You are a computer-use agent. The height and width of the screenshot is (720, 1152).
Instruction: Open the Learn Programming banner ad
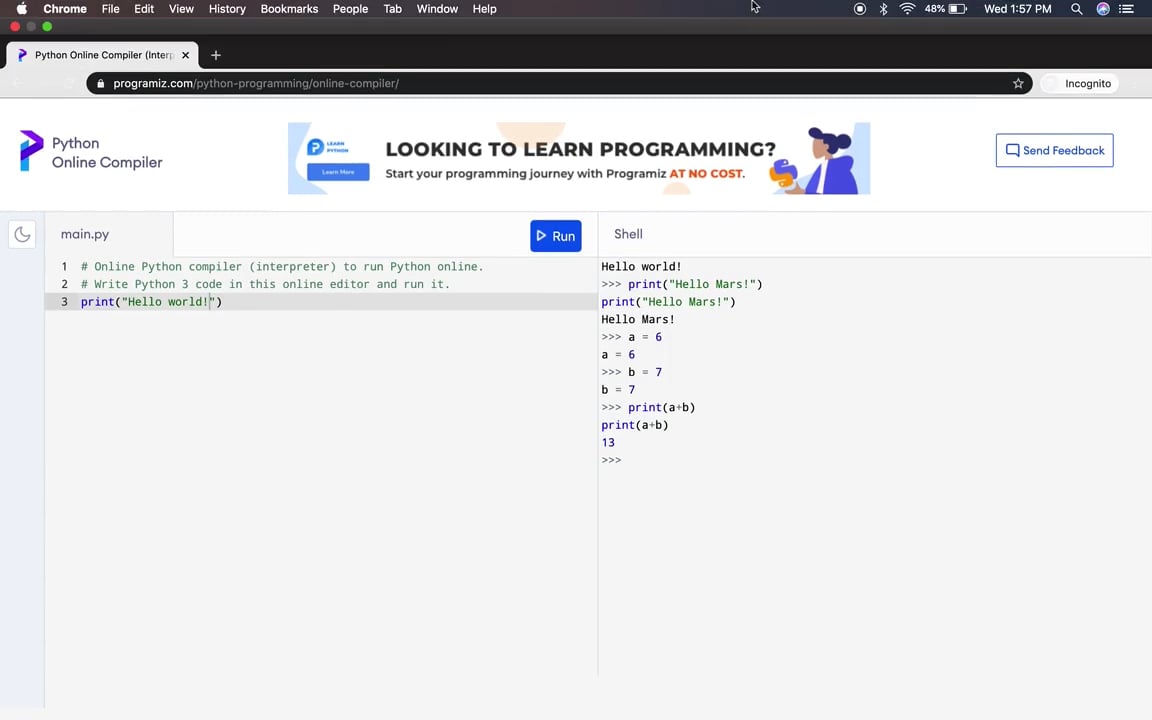click(579, 159)
